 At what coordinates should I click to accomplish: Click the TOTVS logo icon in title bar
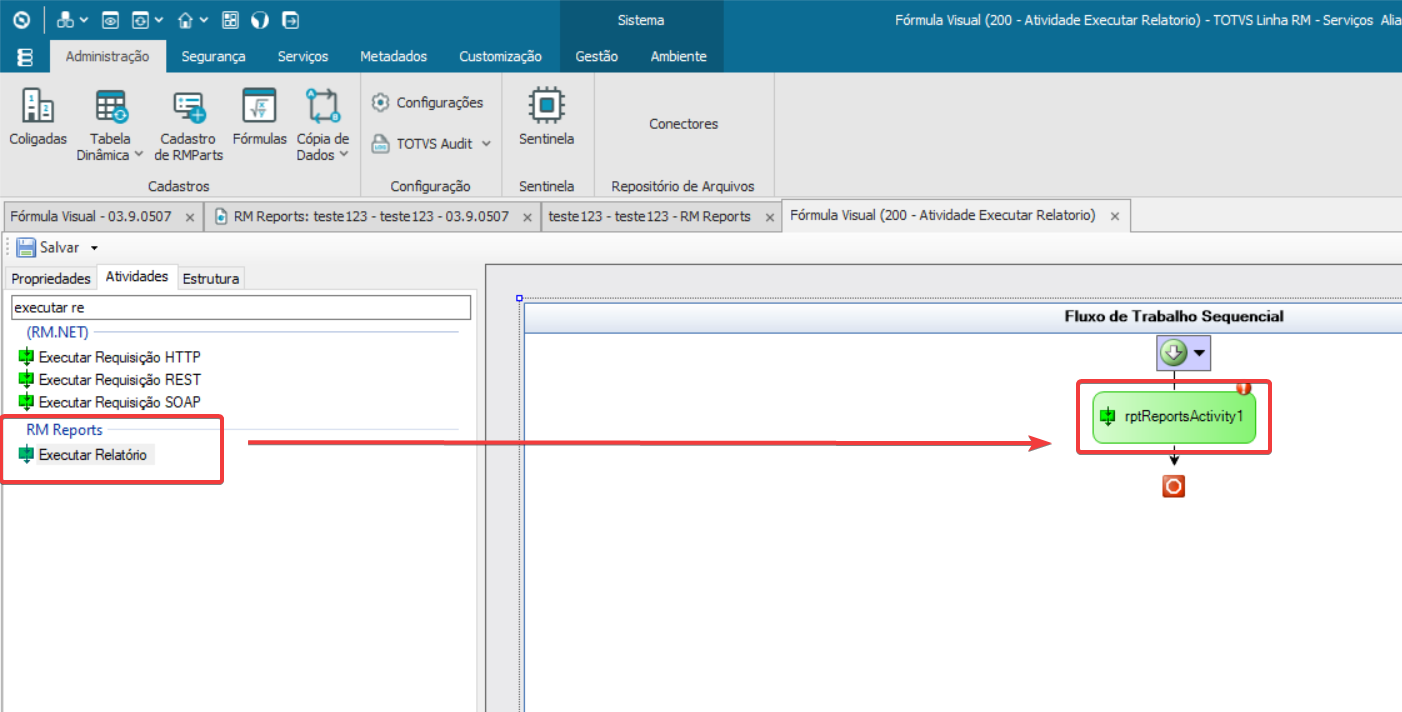click(21, 20)
